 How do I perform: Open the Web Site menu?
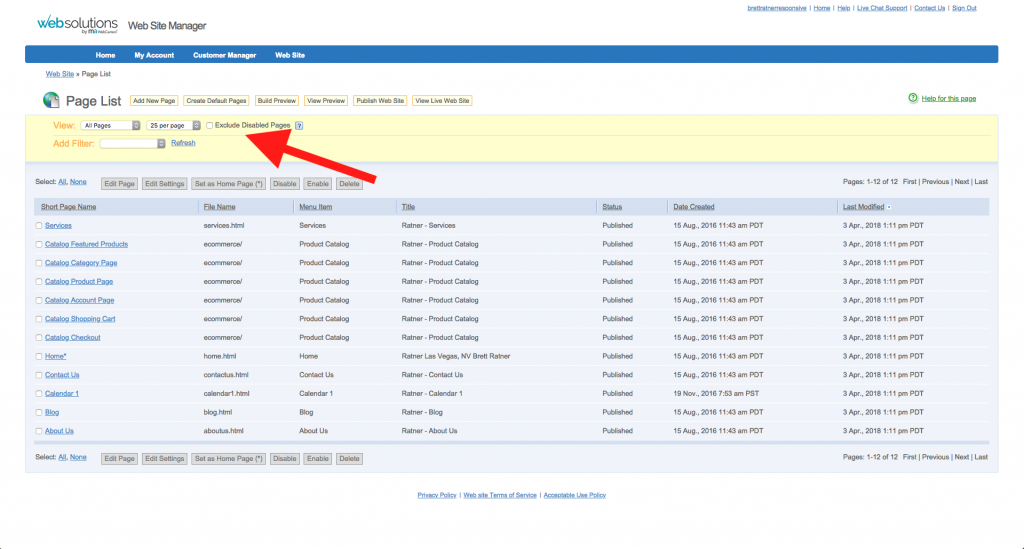pyautogui.click(x=290, y=55)
